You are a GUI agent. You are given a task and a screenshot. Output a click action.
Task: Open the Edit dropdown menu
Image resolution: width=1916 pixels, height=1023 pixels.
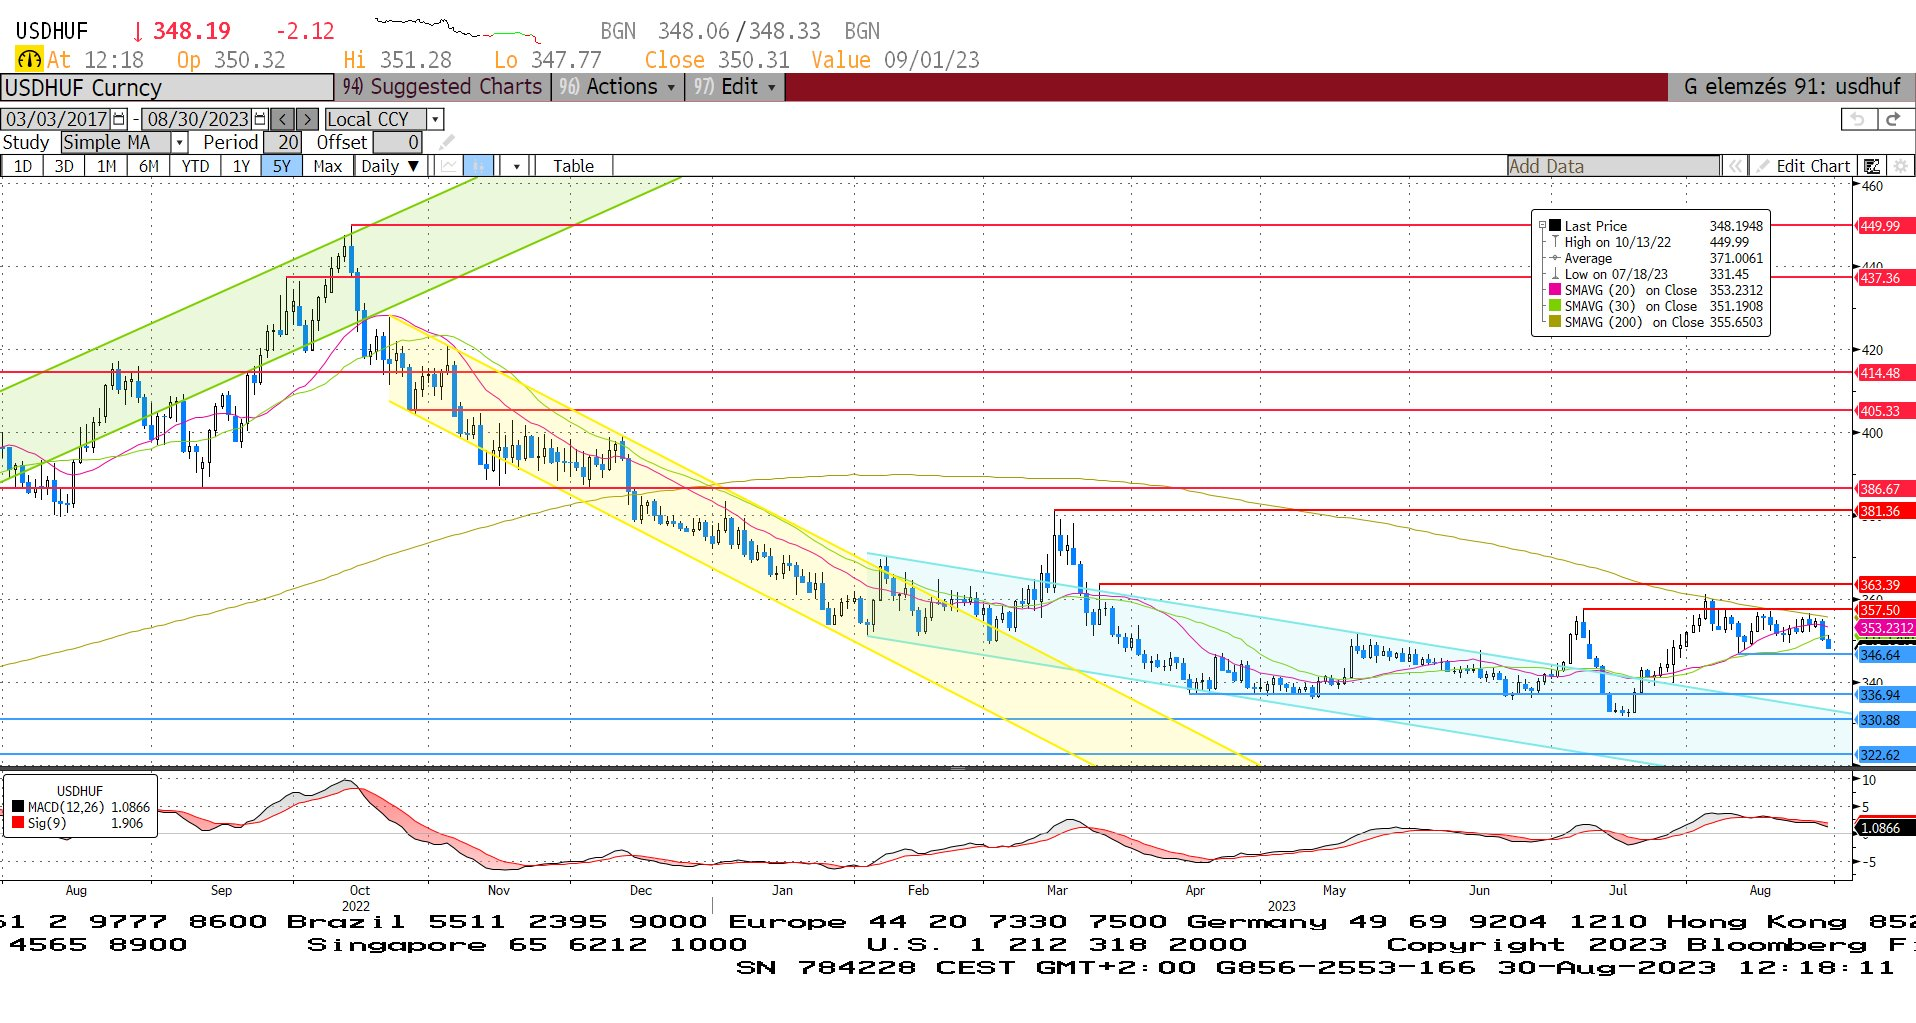(735, 87)
